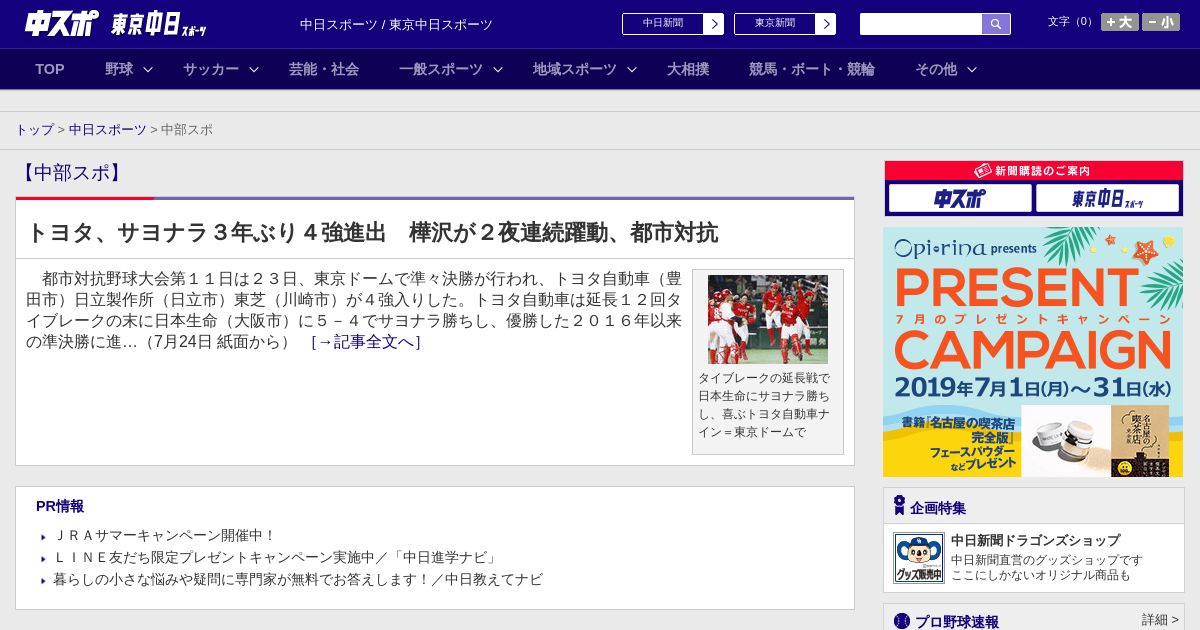Open the サッカー navigation menu

211,69
